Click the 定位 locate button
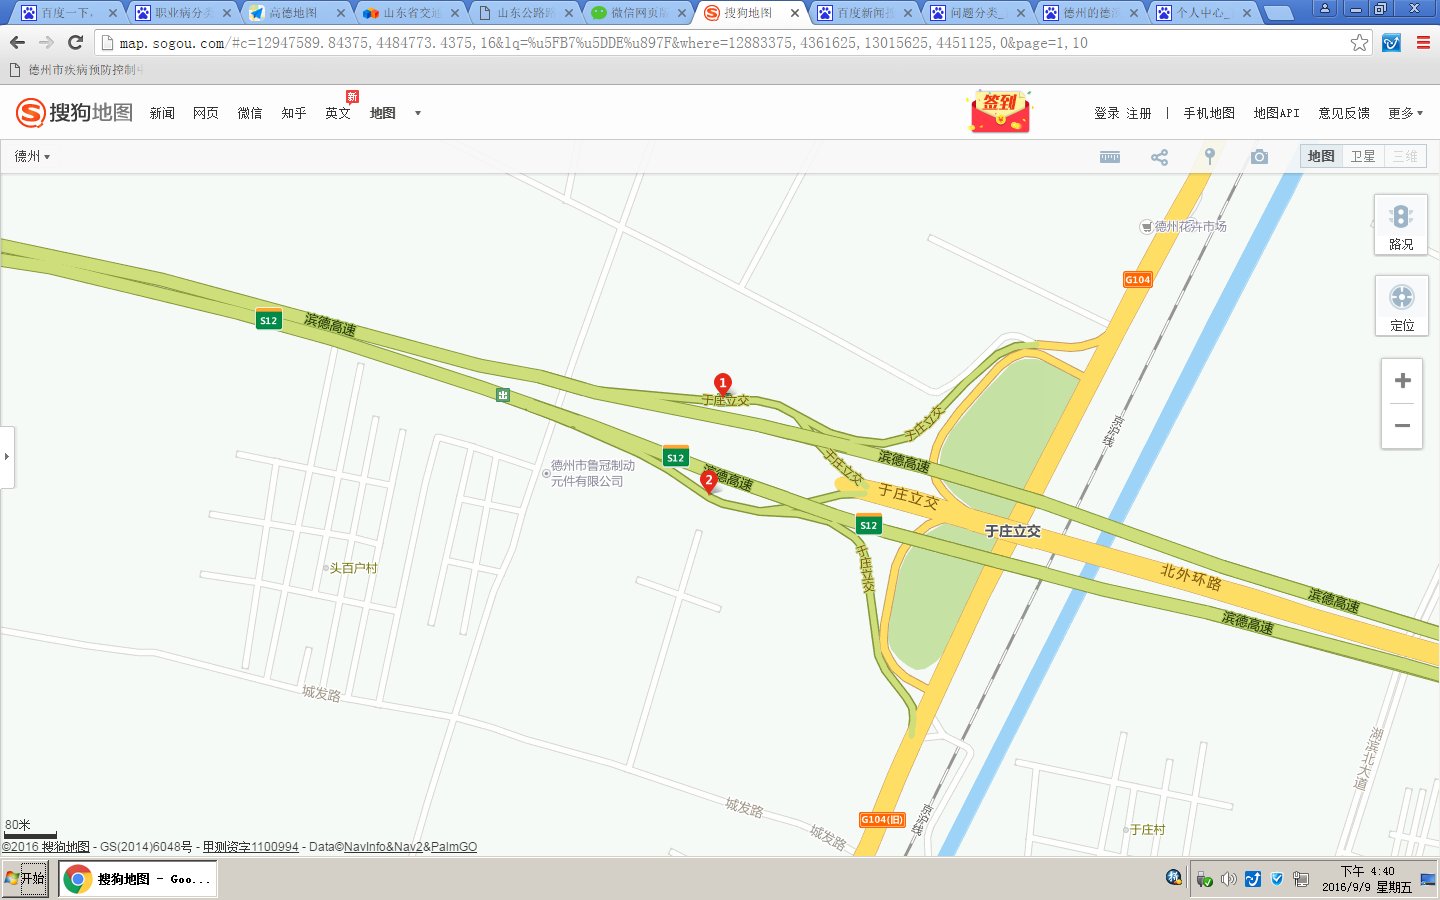This screenshot has width=1440, height=900. click(x=1401, y=306)
